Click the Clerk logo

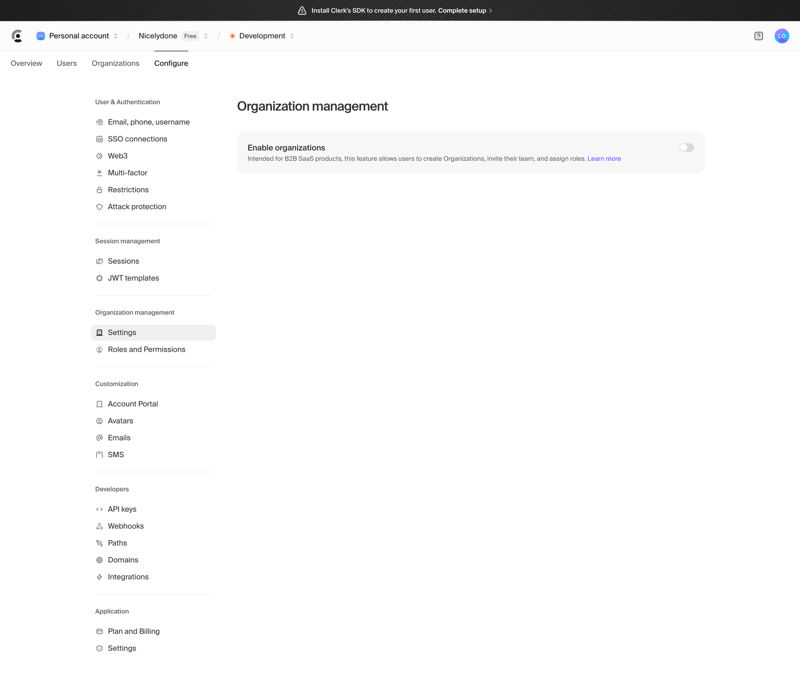coord(16,35)
